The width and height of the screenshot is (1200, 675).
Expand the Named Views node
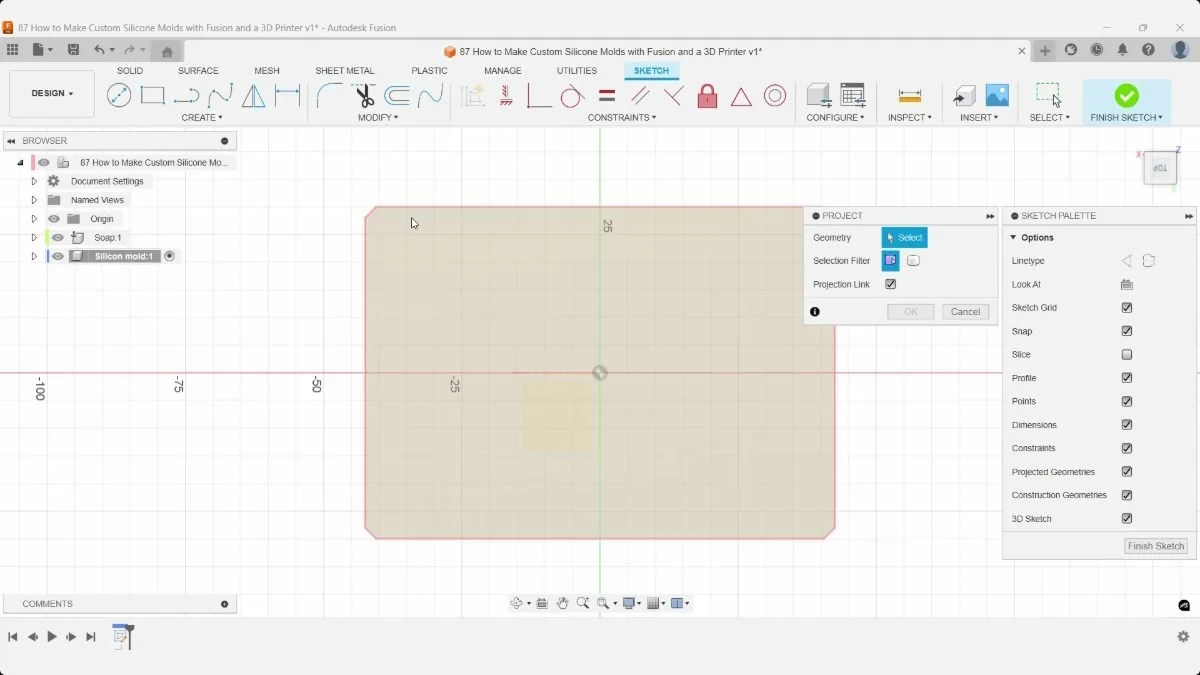[34, 200]
